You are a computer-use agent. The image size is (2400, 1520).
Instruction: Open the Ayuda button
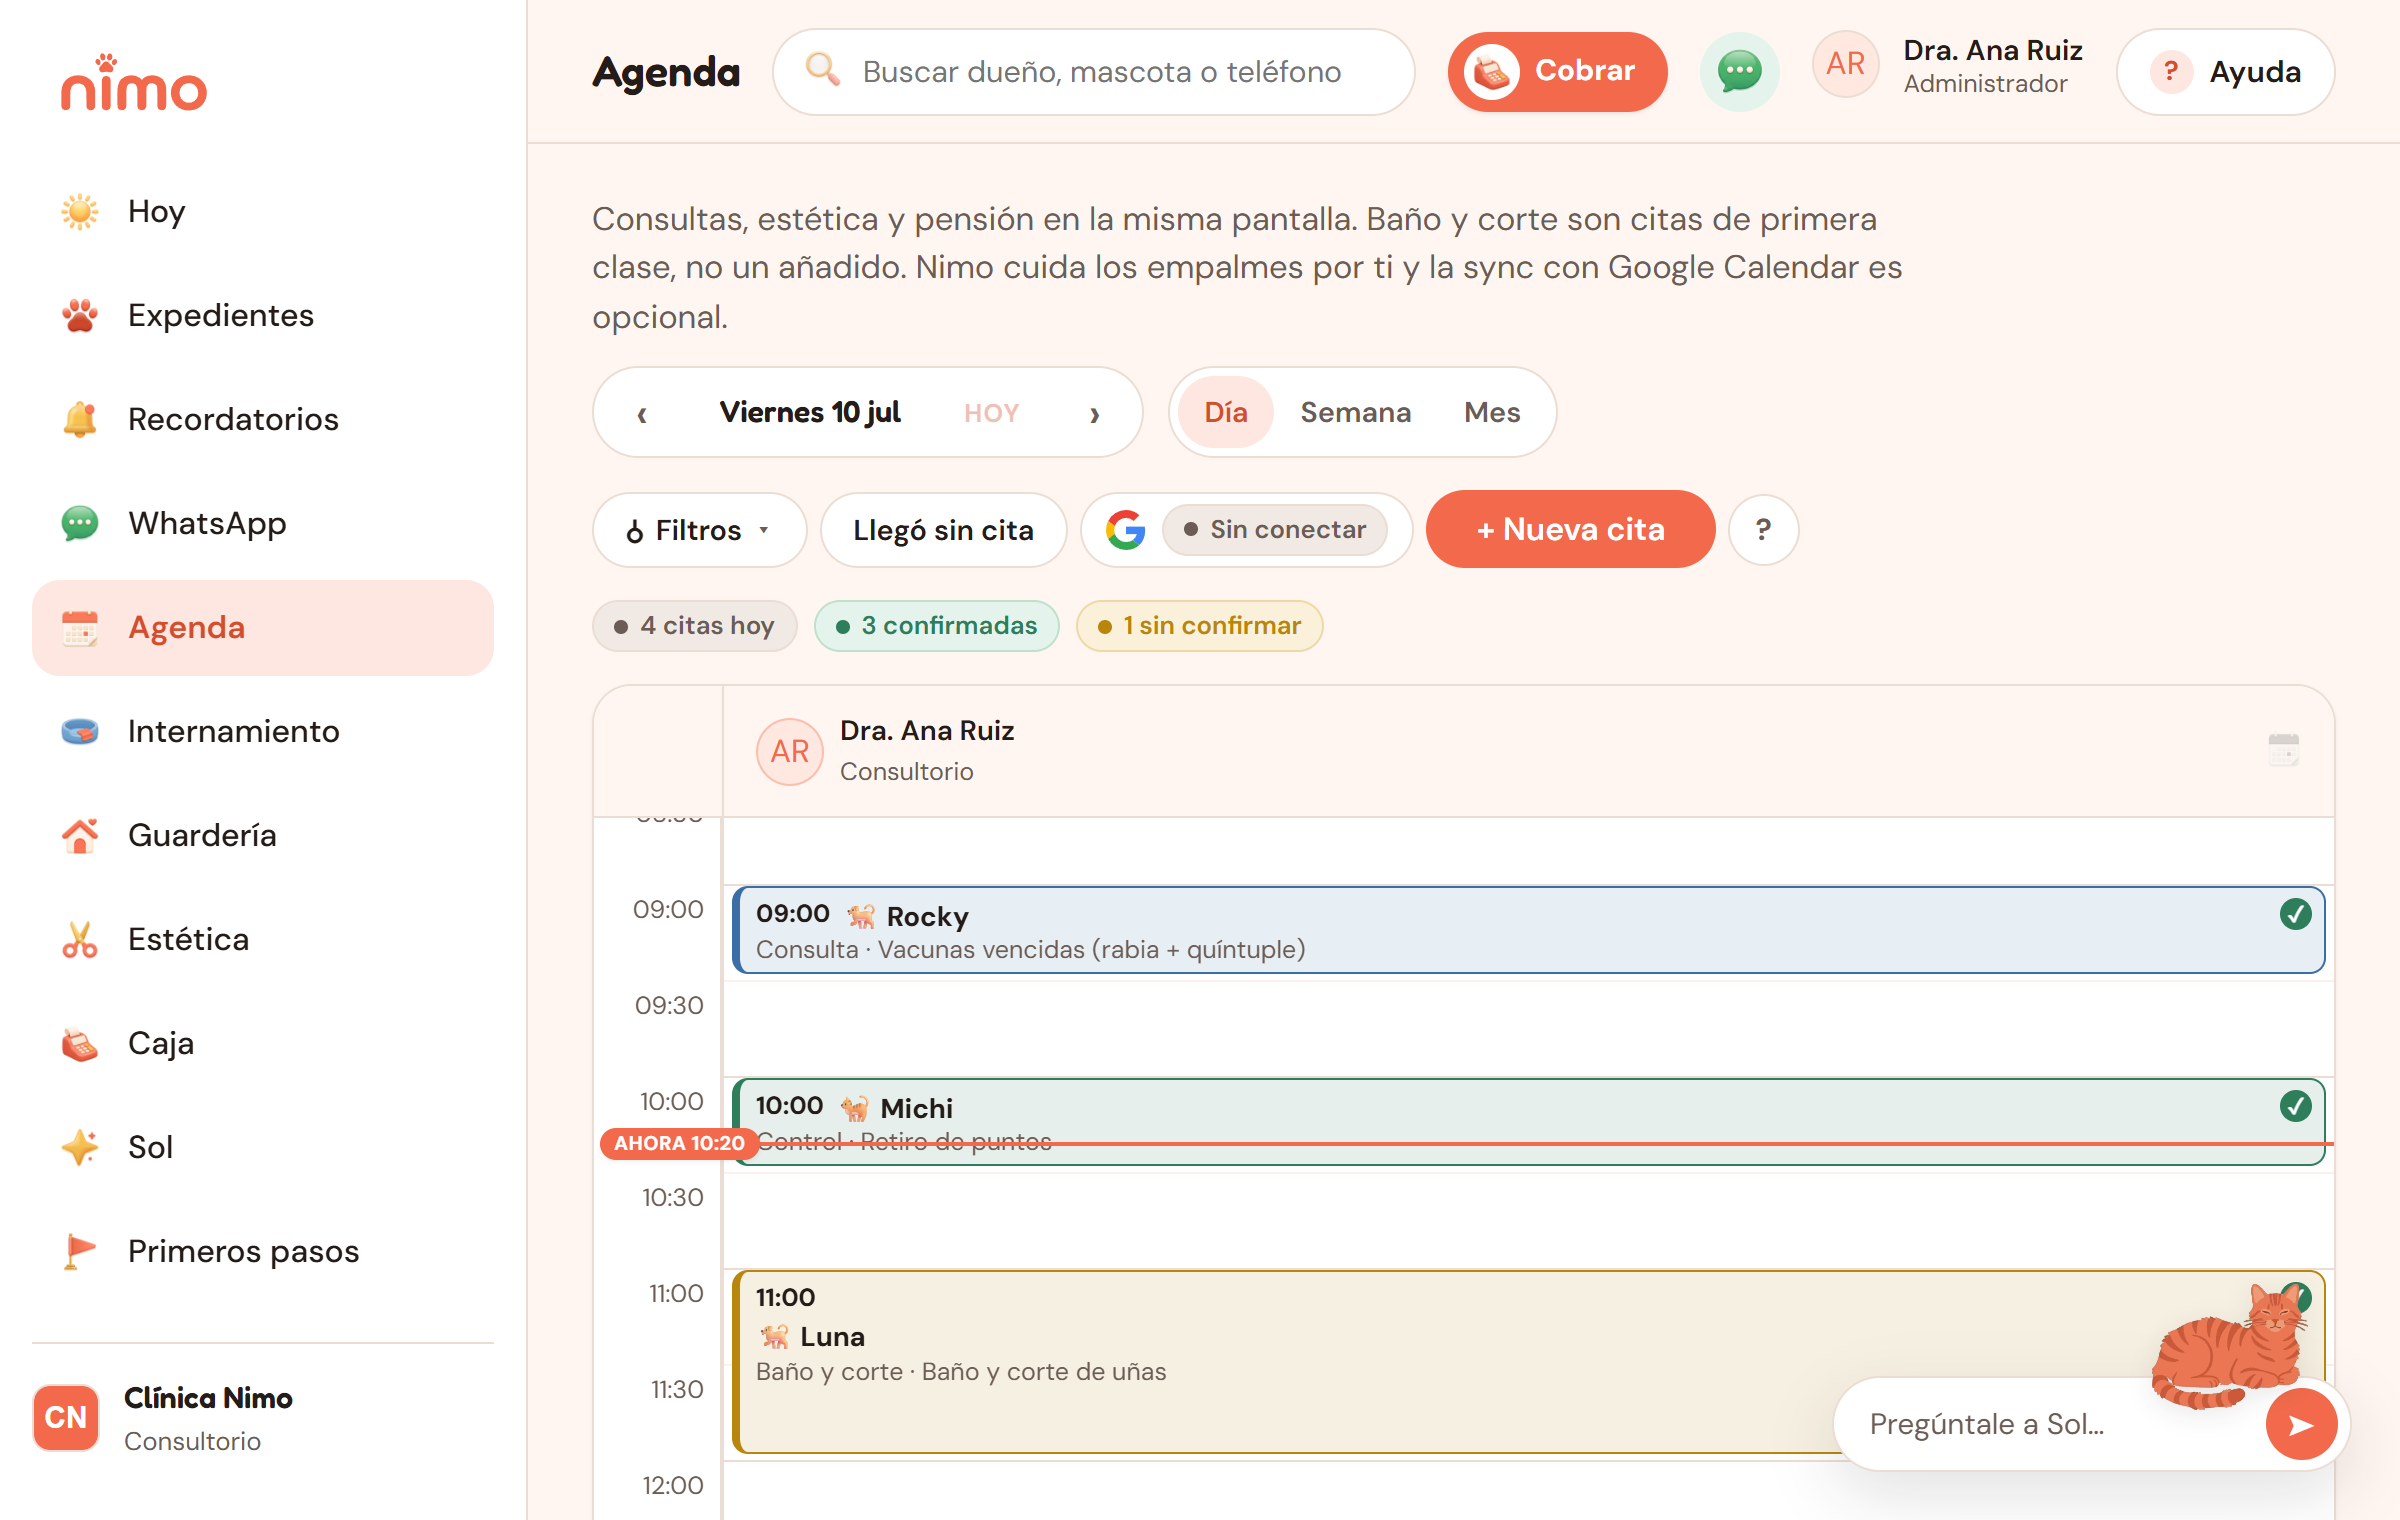(2226, 72)
